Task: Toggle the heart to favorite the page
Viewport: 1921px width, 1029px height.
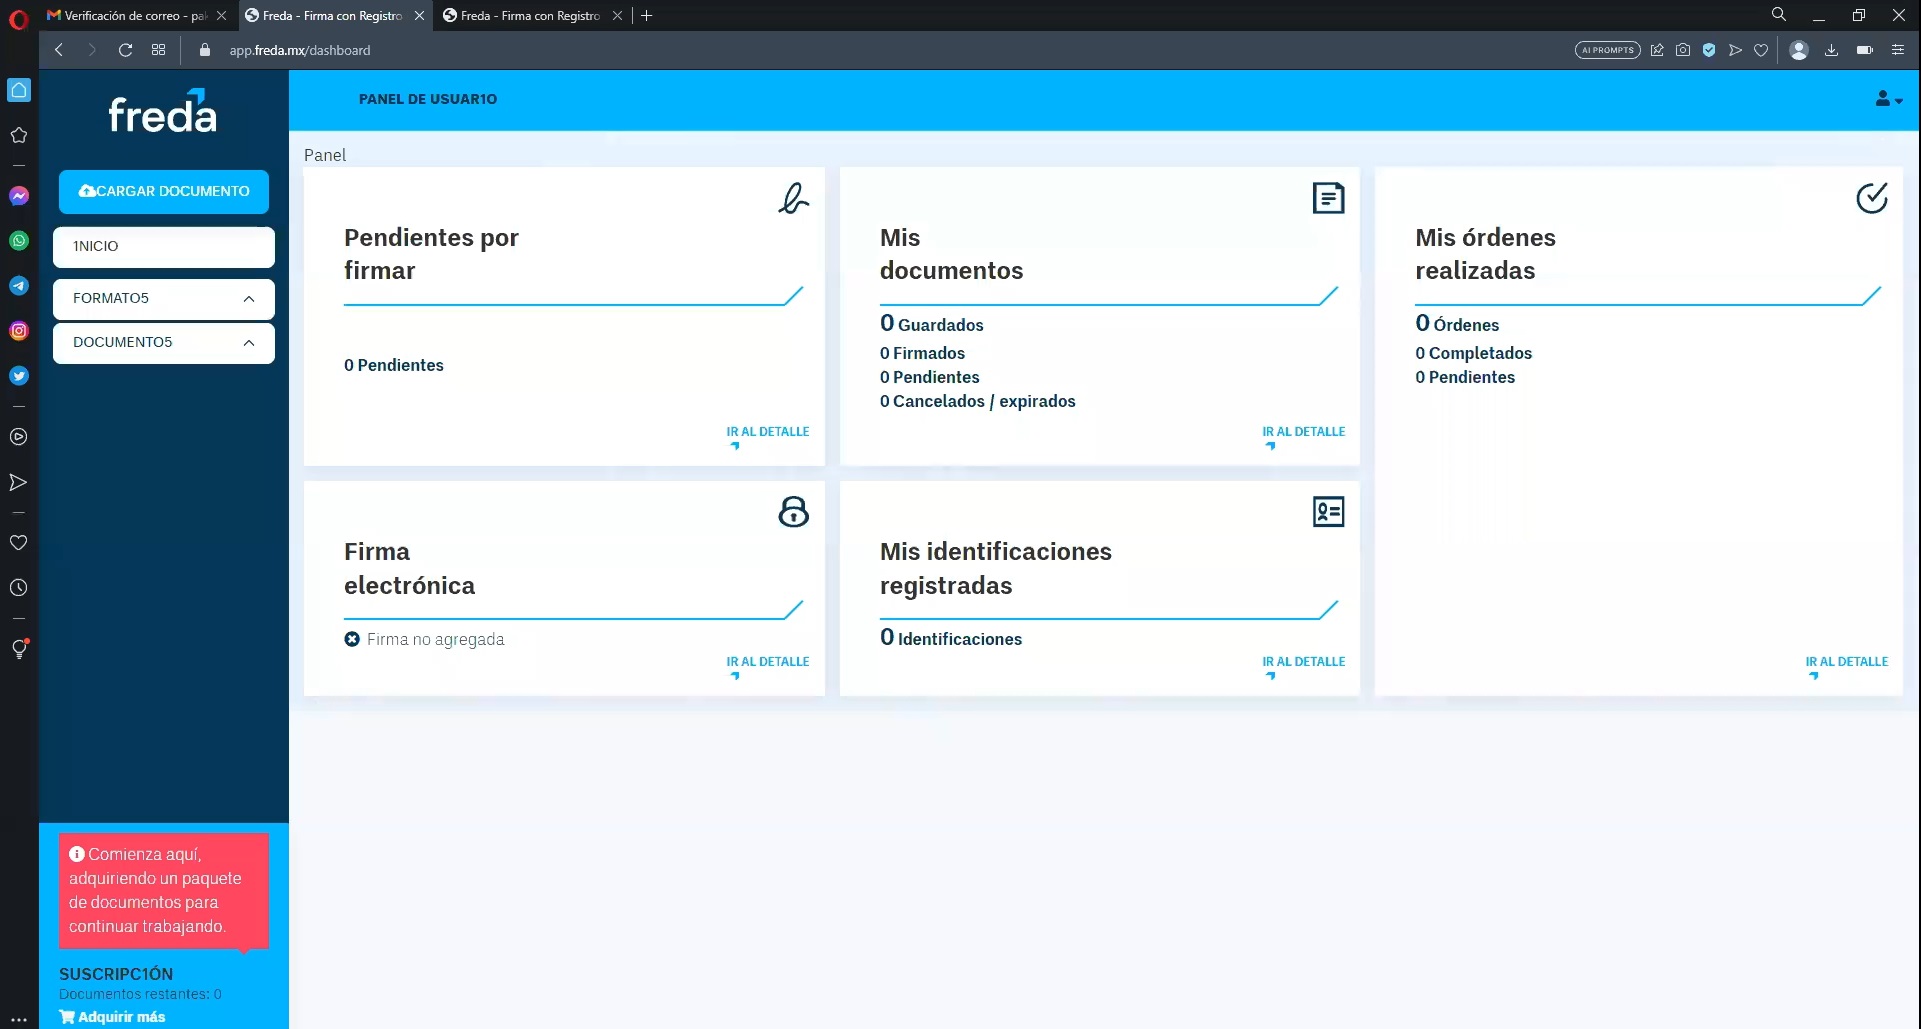Action: coord(1761,50)
